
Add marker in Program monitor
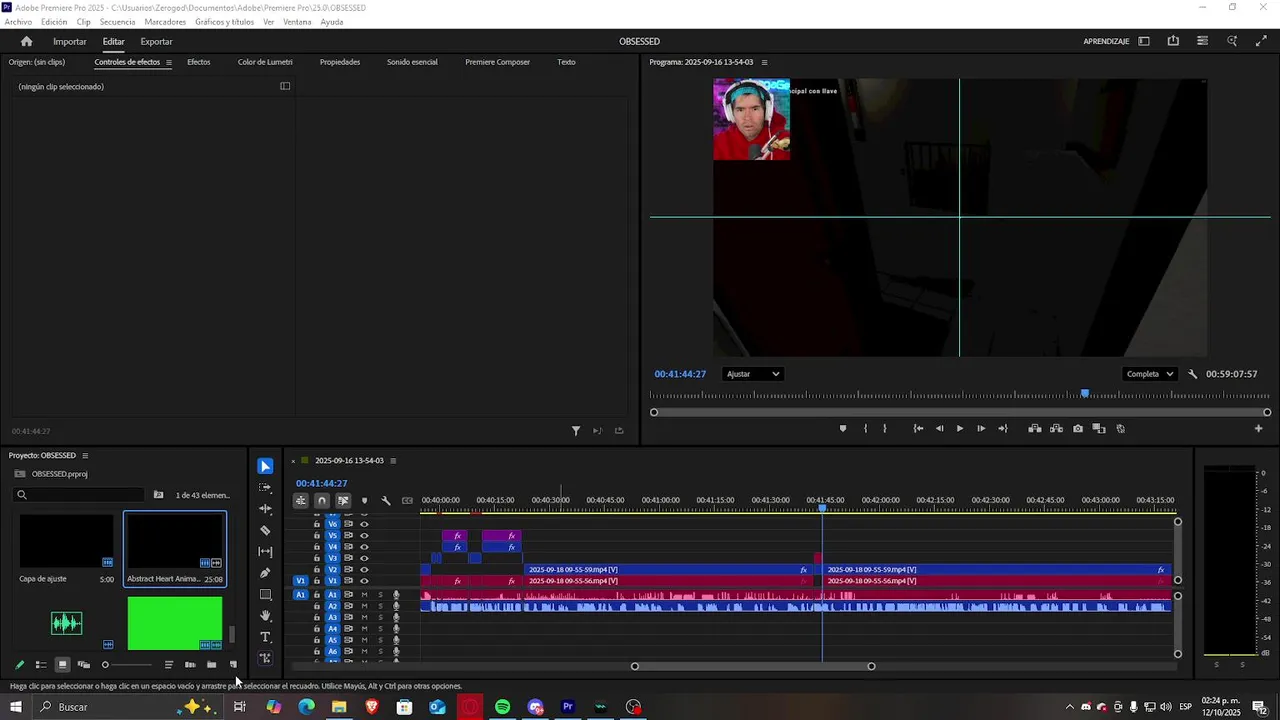pos(842,428)
